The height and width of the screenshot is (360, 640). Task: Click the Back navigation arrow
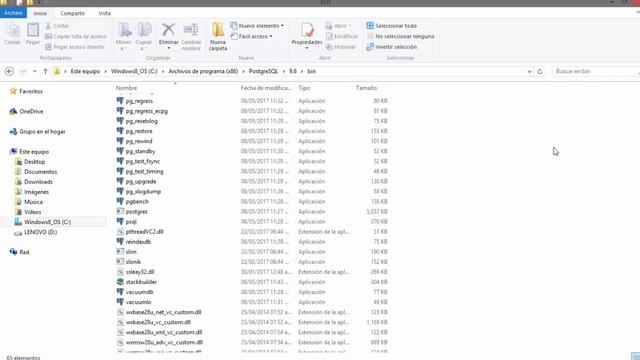coord(9,71)
